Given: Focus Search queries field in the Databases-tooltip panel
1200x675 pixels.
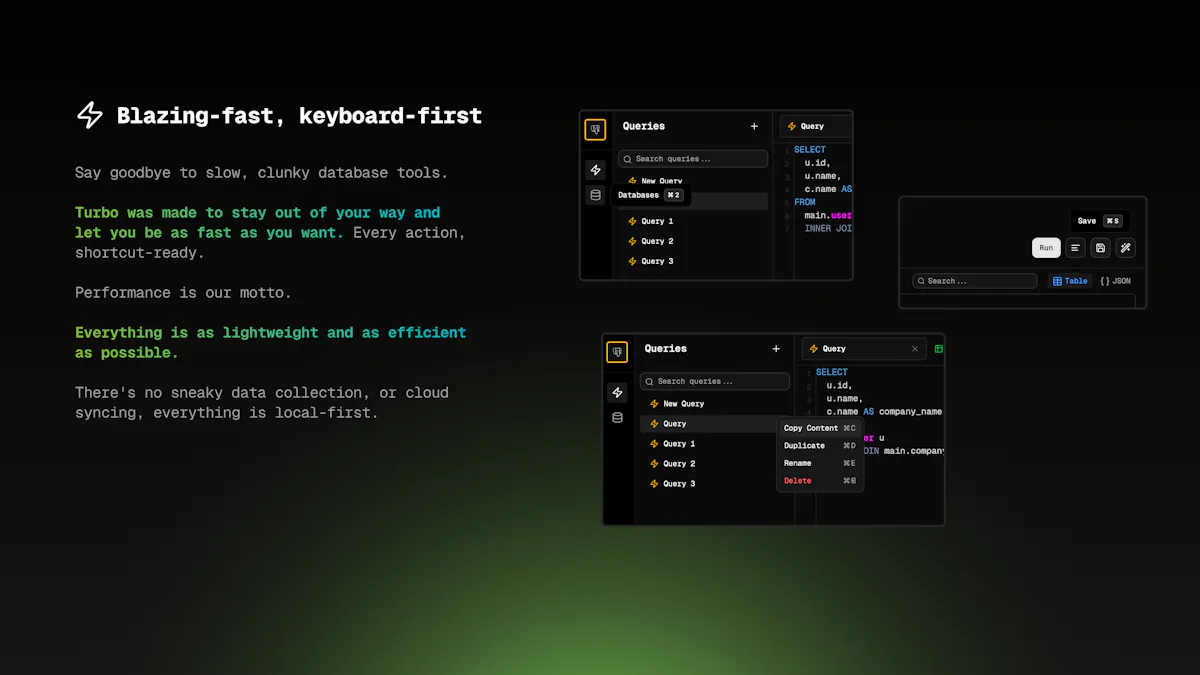Looking at the screenshot, I should point(692,159).
